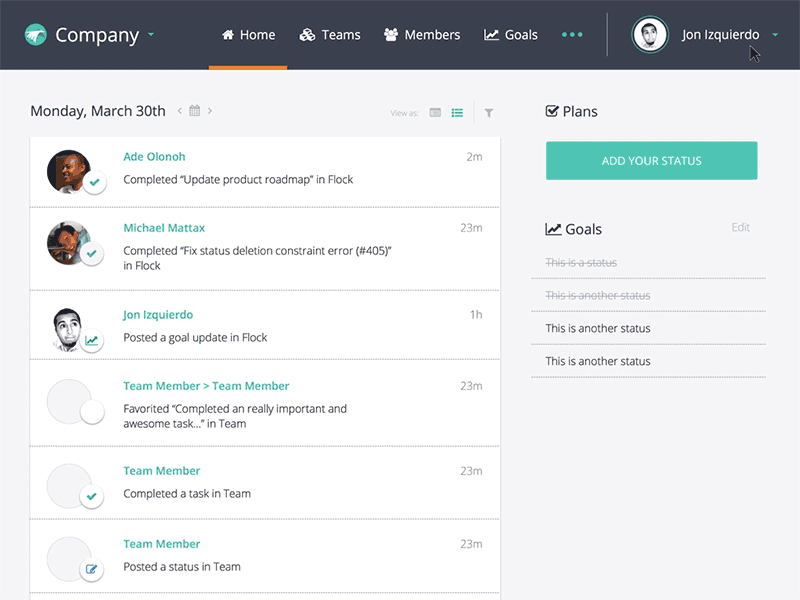Mark 'This is another status' as complete
The height and width of the screenshot is (600, 800).
click(x=598, y=328)
